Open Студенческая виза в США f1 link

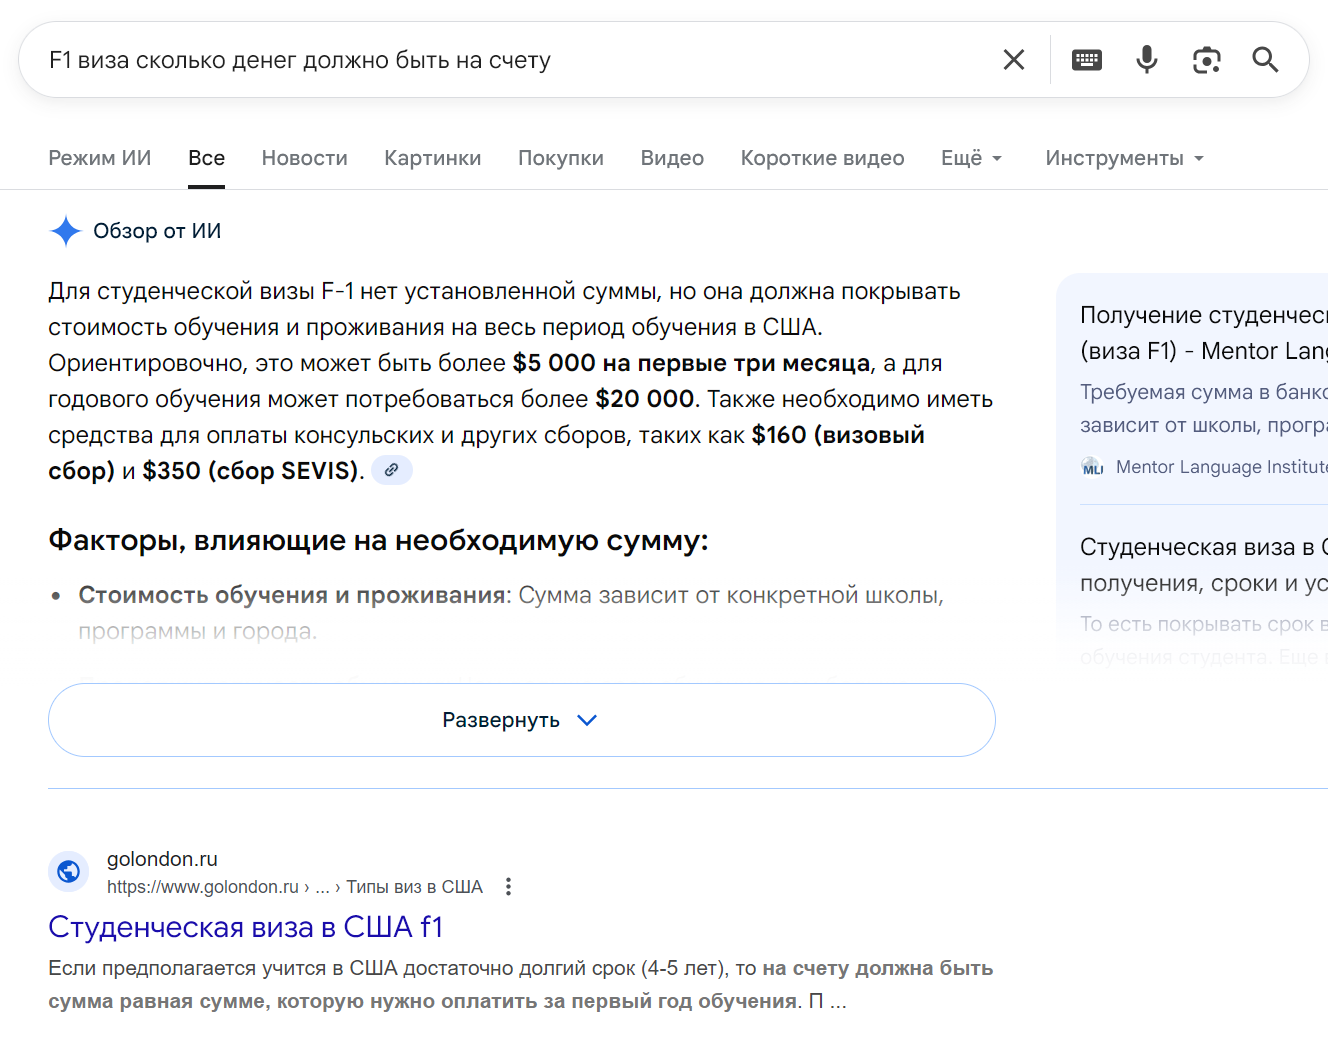pos(246,927)
